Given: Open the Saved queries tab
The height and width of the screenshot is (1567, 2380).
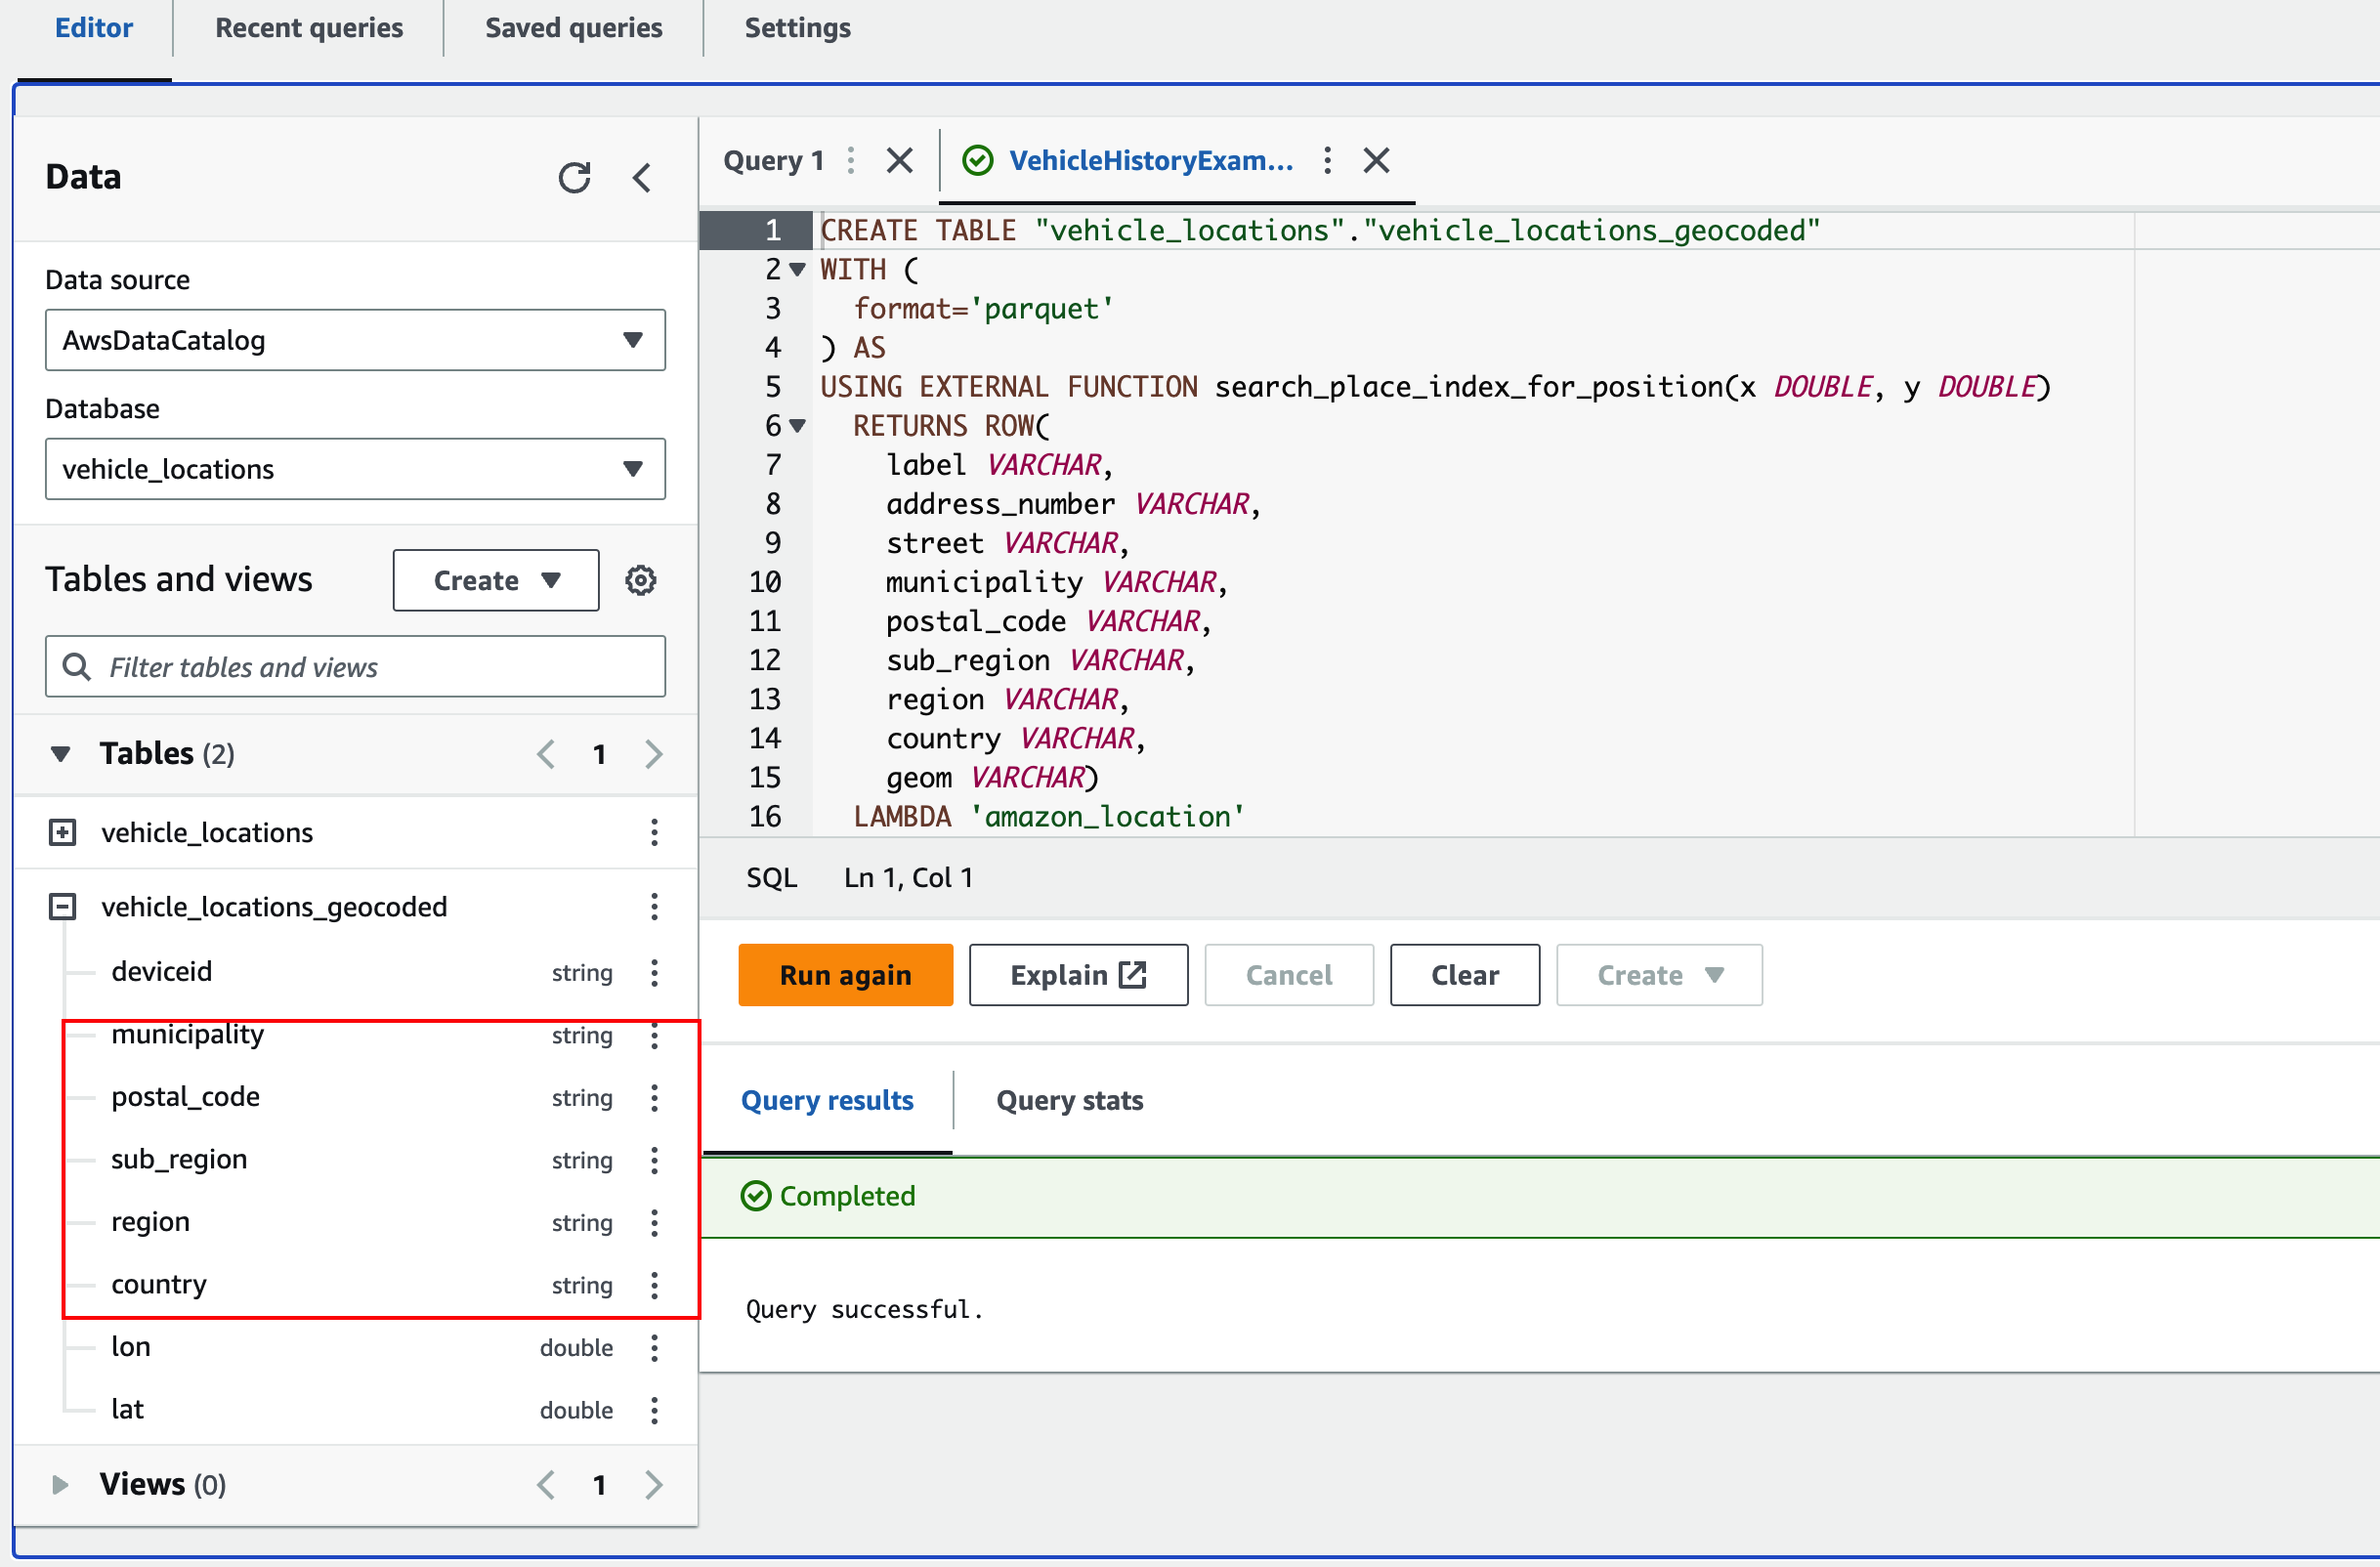Looking at the screenshot, I should click(x=573, y=28).
